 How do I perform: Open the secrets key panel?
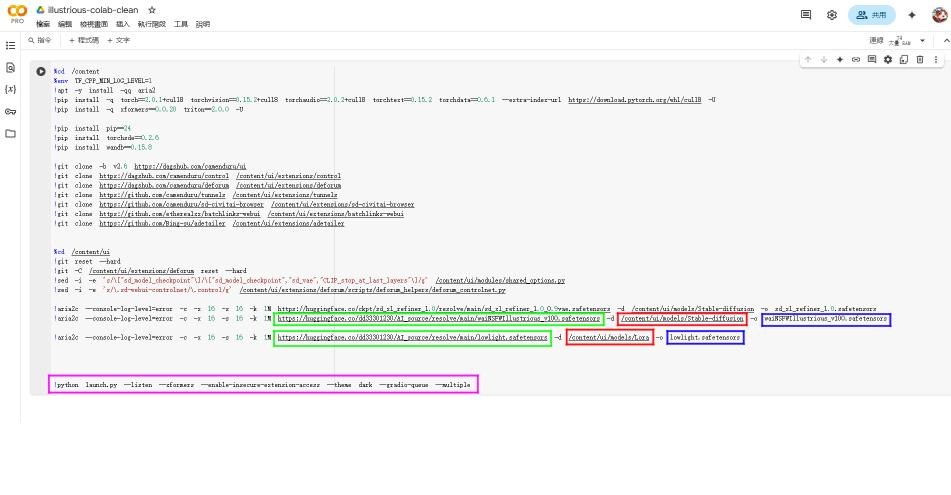(x=11, y=111)
